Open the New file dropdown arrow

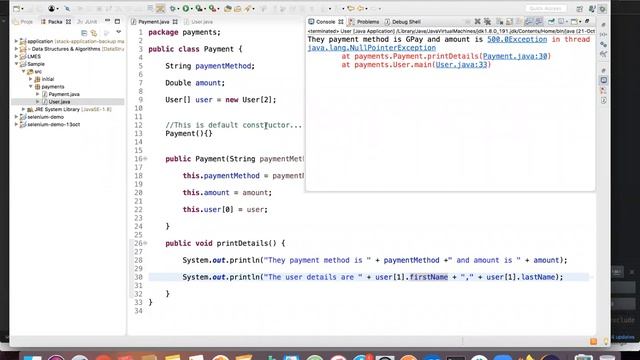[22, 9]
